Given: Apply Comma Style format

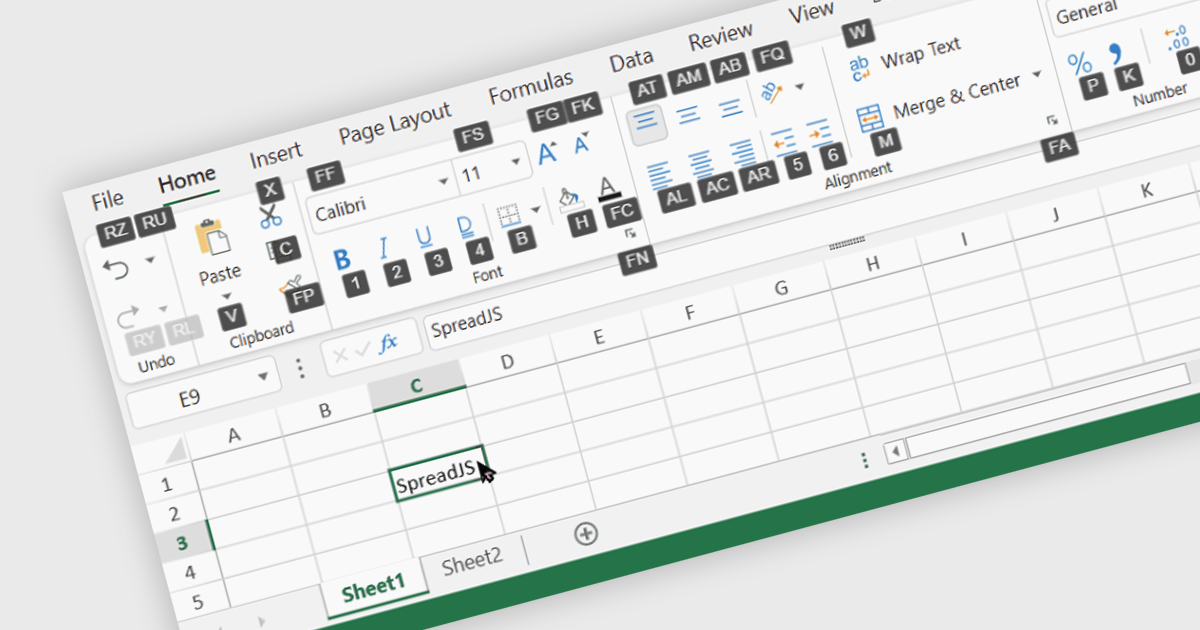Looking at the screenshot, I should [x=1116, y=53].
